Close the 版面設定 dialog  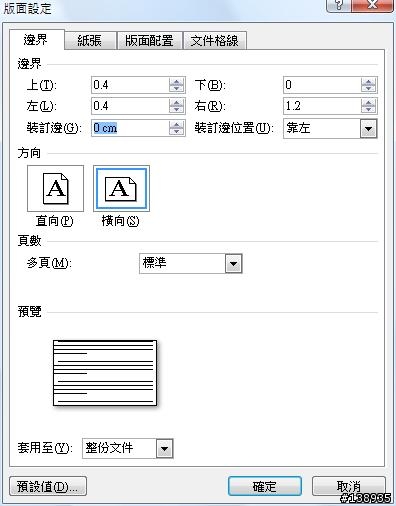[x=372, y=5]
